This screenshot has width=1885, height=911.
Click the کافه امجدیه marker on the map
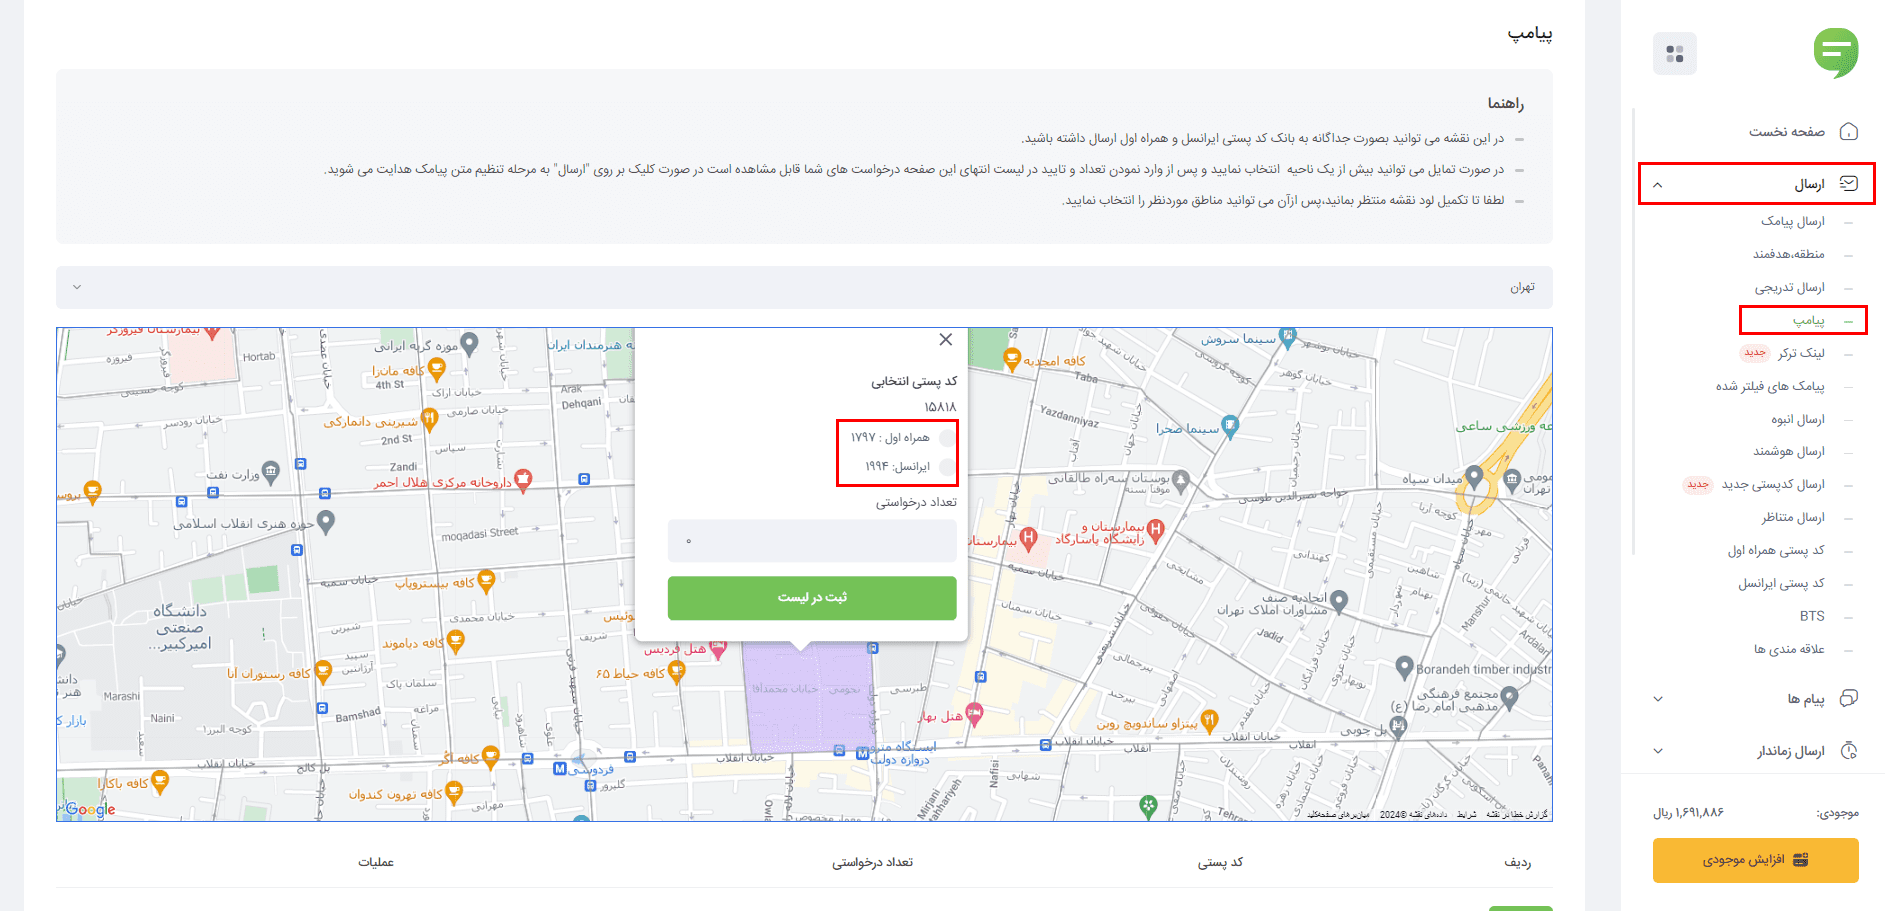click(1012, 360)
